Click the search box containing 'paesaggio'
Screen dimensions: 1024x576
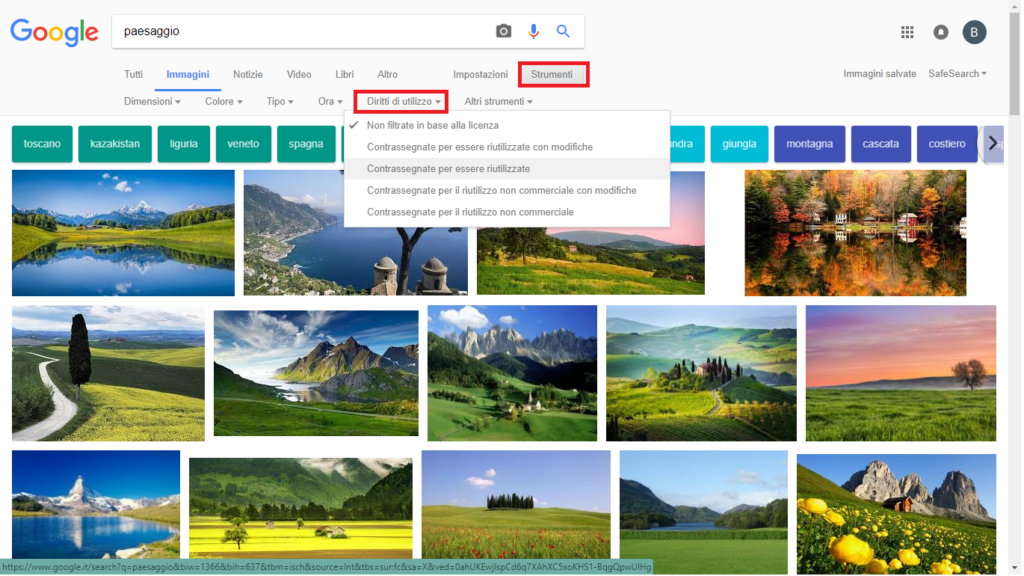(300, 31)
